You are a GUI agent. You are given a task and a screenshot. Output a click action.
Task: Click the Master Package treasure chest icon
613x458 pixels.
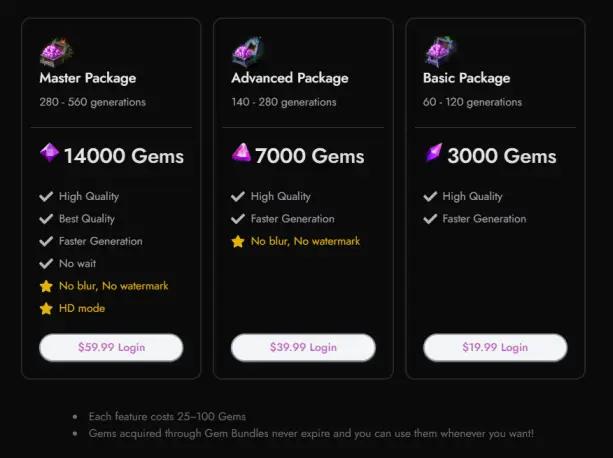click(x=56, y=52)
